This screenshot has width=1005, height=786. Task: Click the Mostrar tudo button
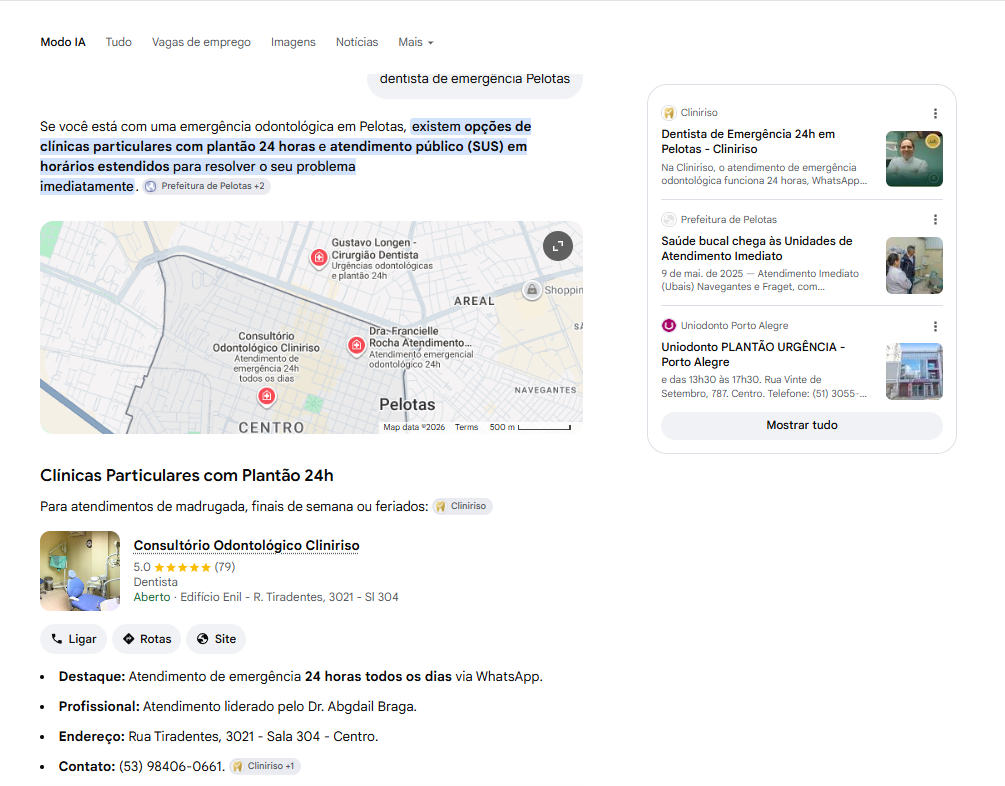point(802,426)
